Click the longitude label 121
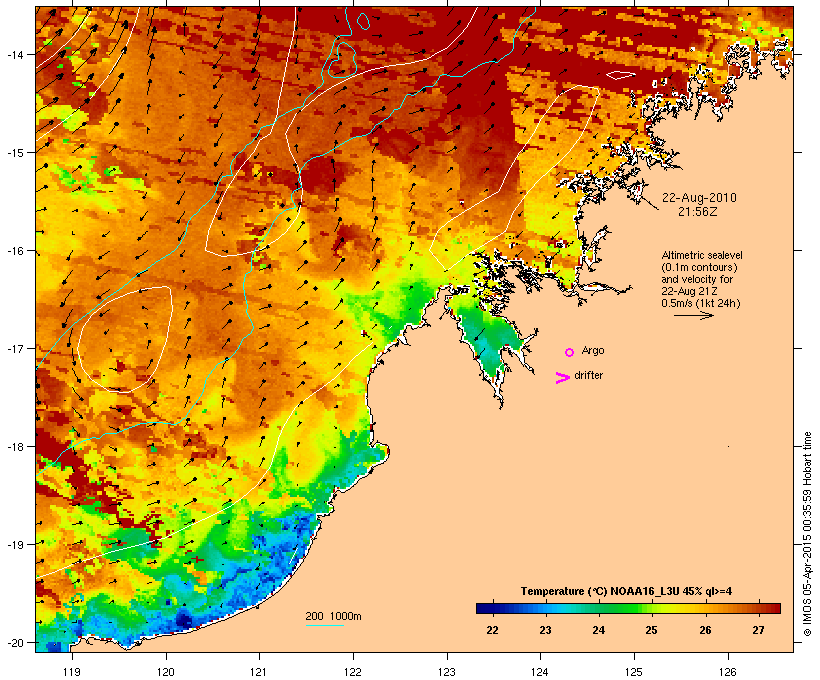 coord(259,672)
